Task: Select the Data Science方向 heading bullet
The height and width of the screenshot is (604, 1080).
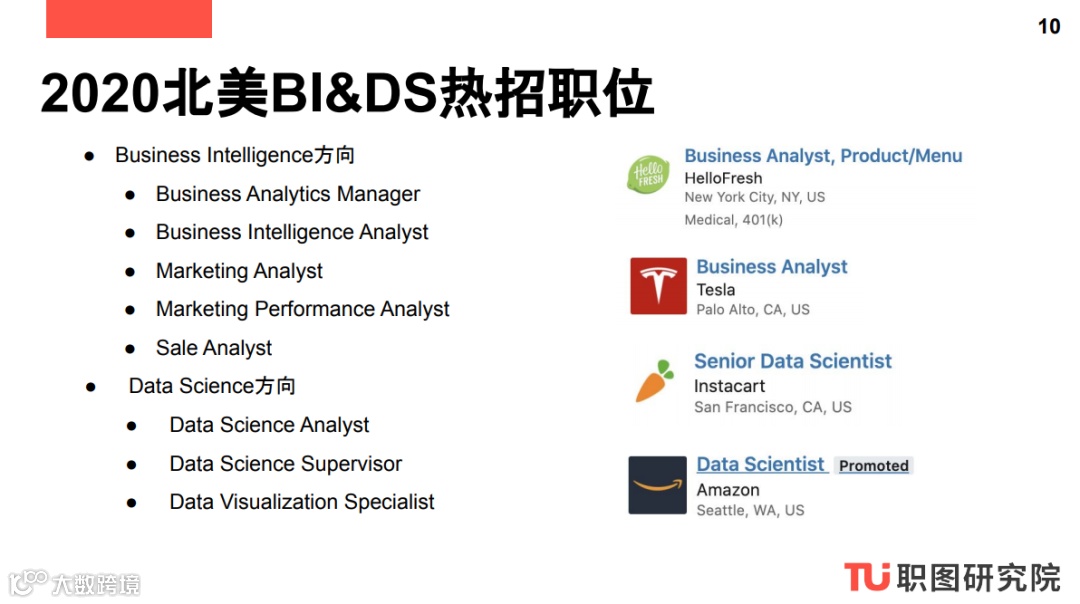Action: (x=212, y=386)
